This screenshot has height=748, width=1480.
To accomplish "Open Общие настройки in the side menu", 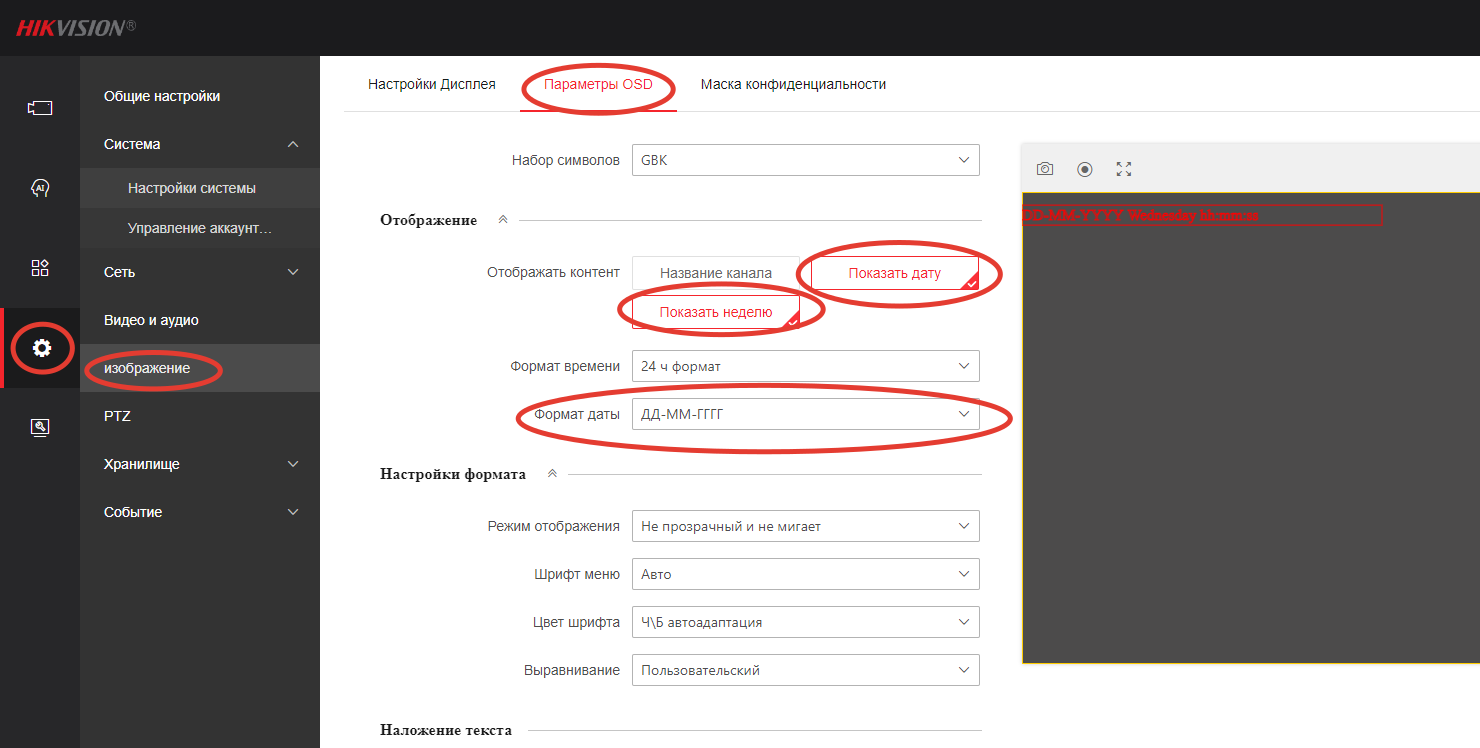I will click(x=200, y=96).
